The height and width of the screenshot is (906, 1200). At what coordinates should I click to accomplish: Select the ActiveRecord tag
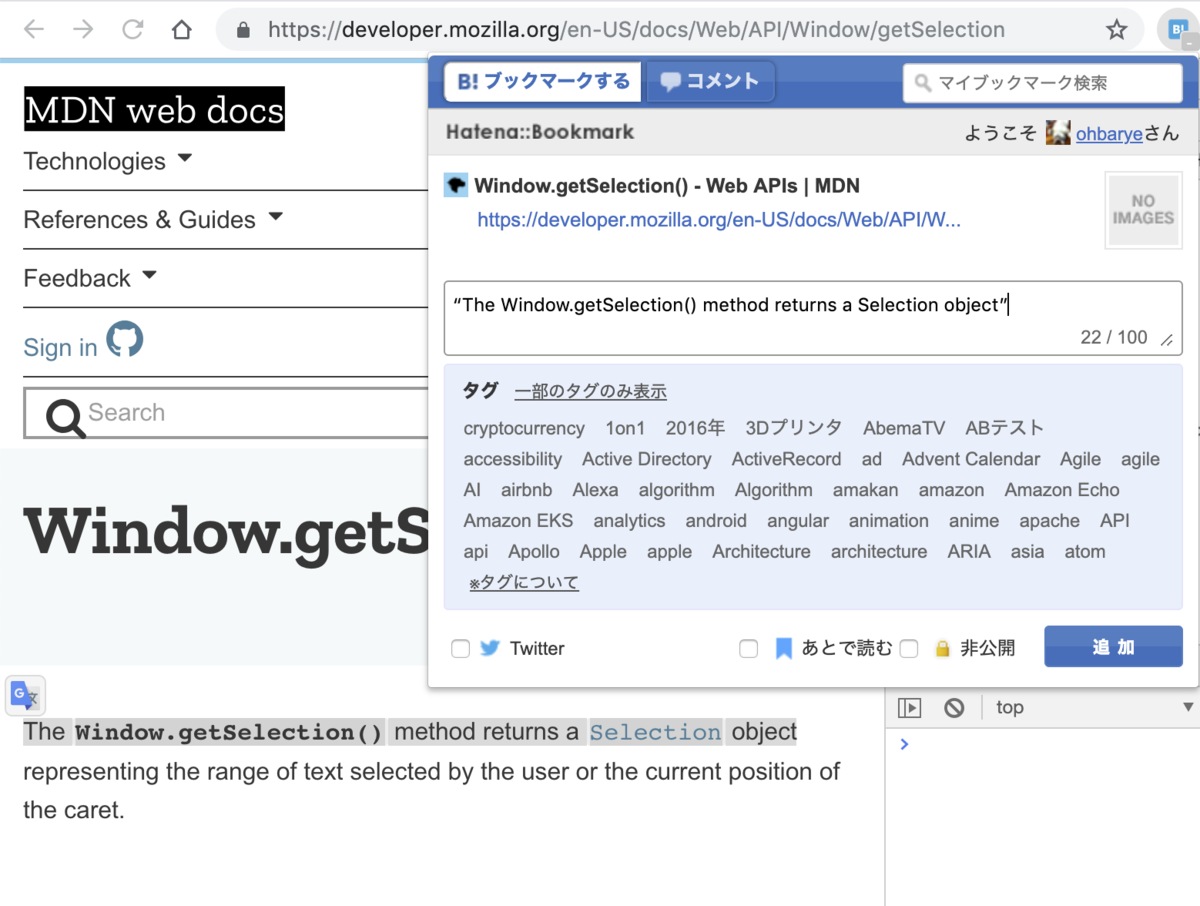786,459
